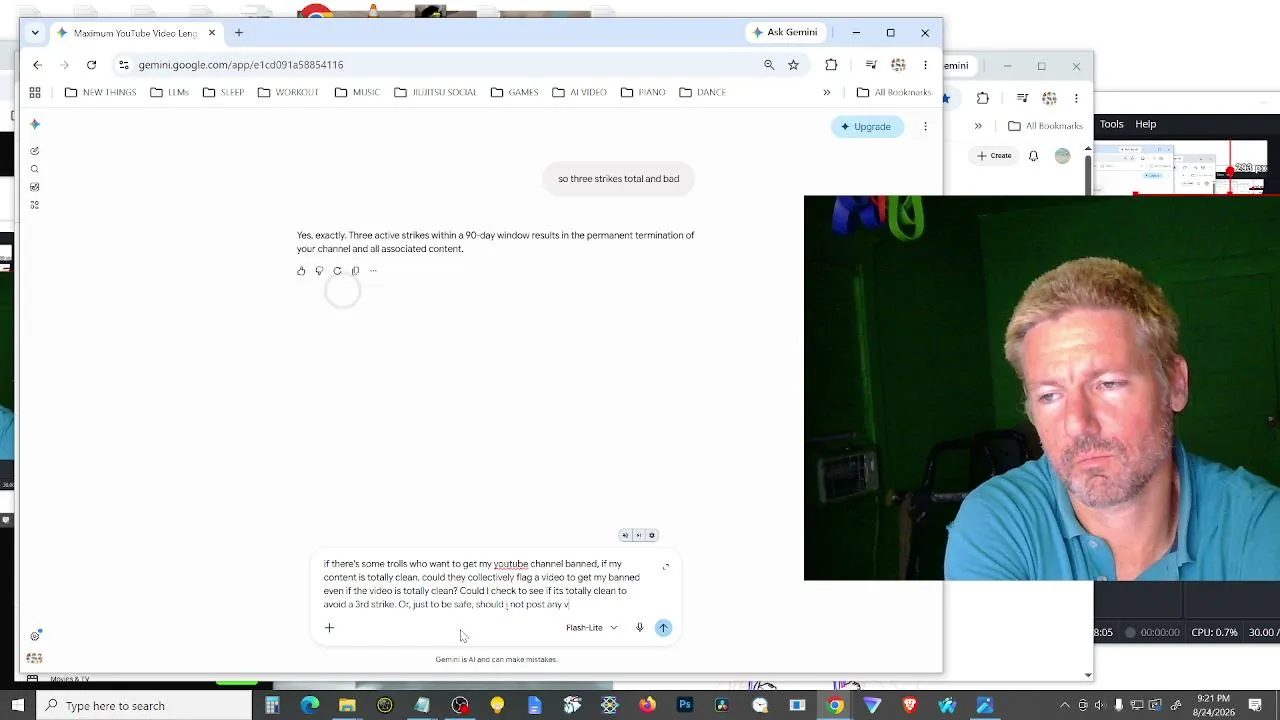Screen dimensions: 1280x720
Task: Open the MUSIC bookmark folder
Action: tap(357, 92)
